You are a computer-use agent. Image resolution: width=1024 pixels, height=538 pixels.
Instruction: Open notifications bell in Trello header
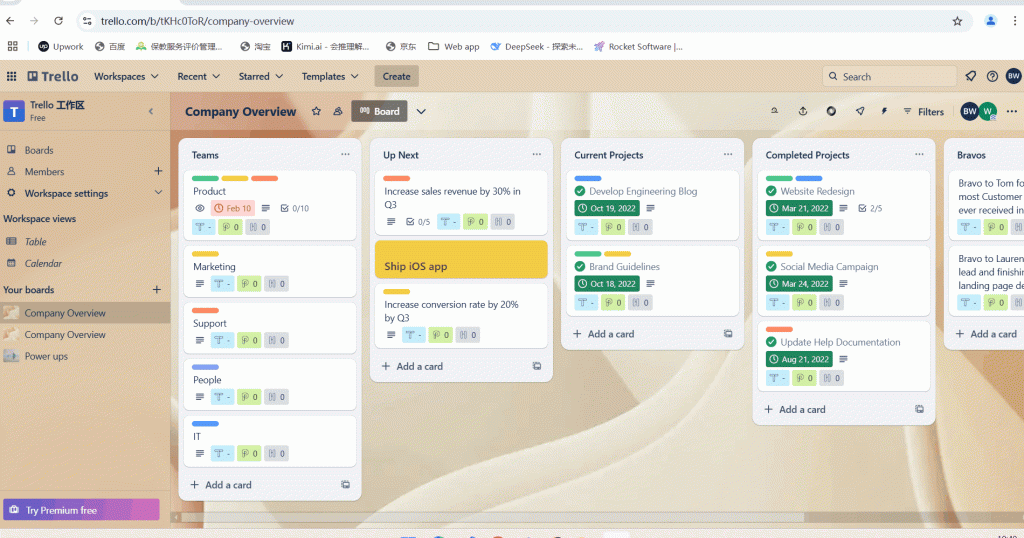coord(970,76)
